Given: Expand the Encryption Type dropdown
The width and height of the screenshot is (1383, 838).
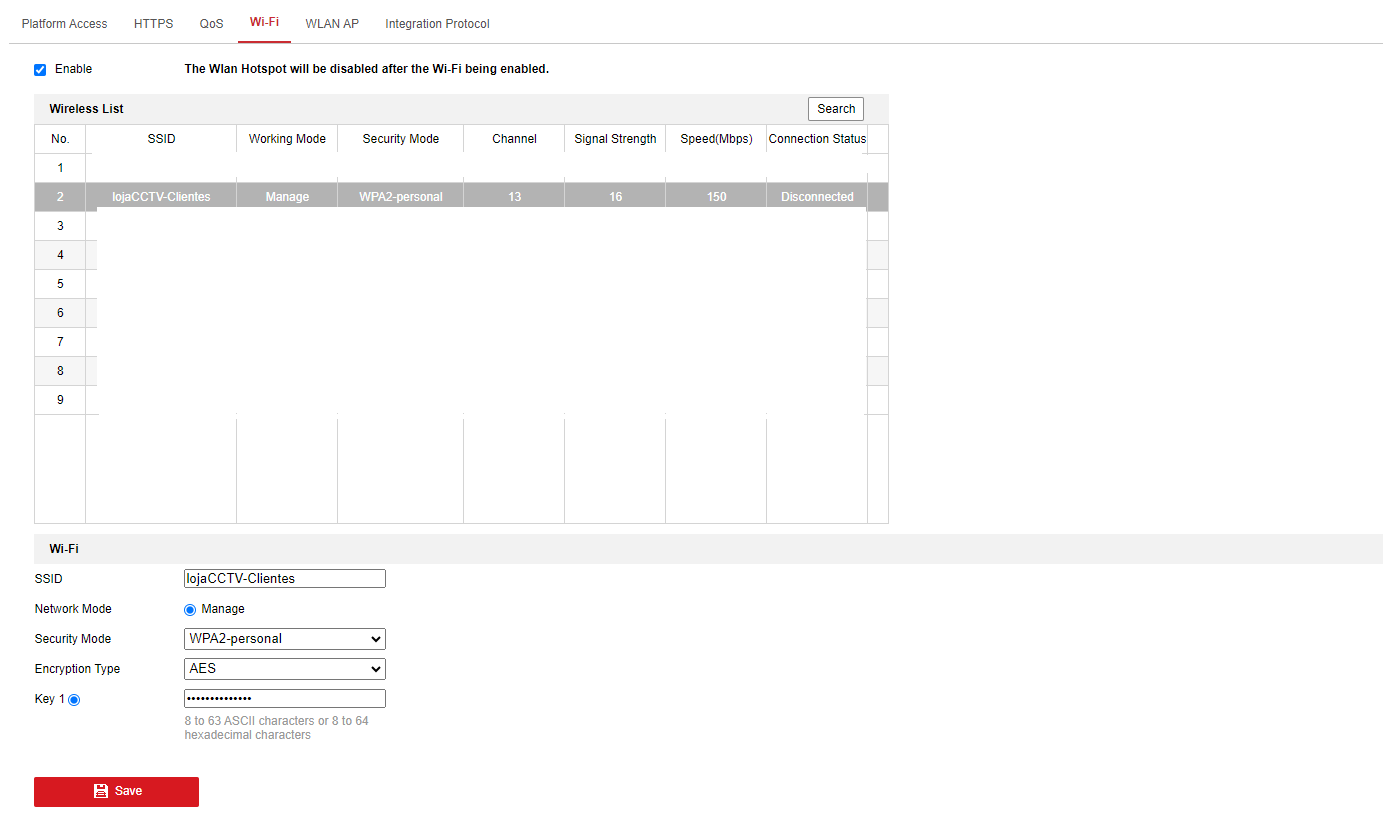Looking at the screenshot, I should coord(285,669).
